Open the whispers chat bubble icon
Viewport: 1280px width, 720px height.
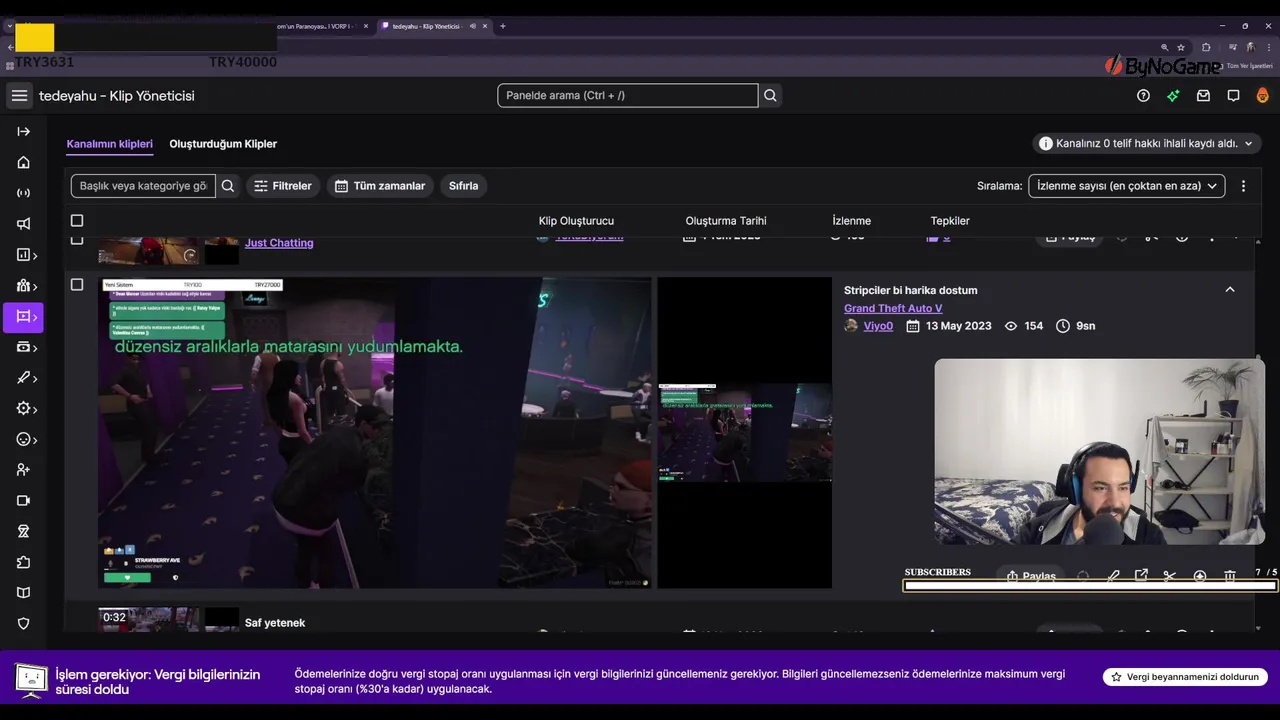point(1233,96)
